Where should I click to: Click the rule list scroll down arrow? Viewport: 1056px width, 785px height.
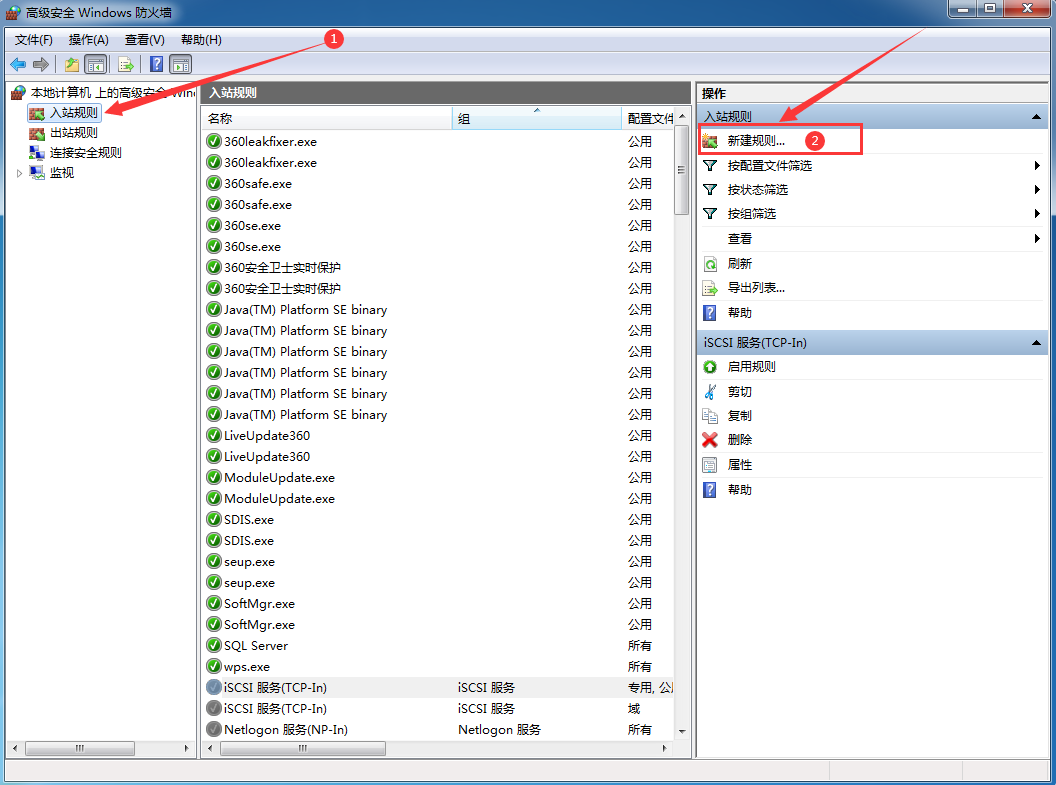682,731
